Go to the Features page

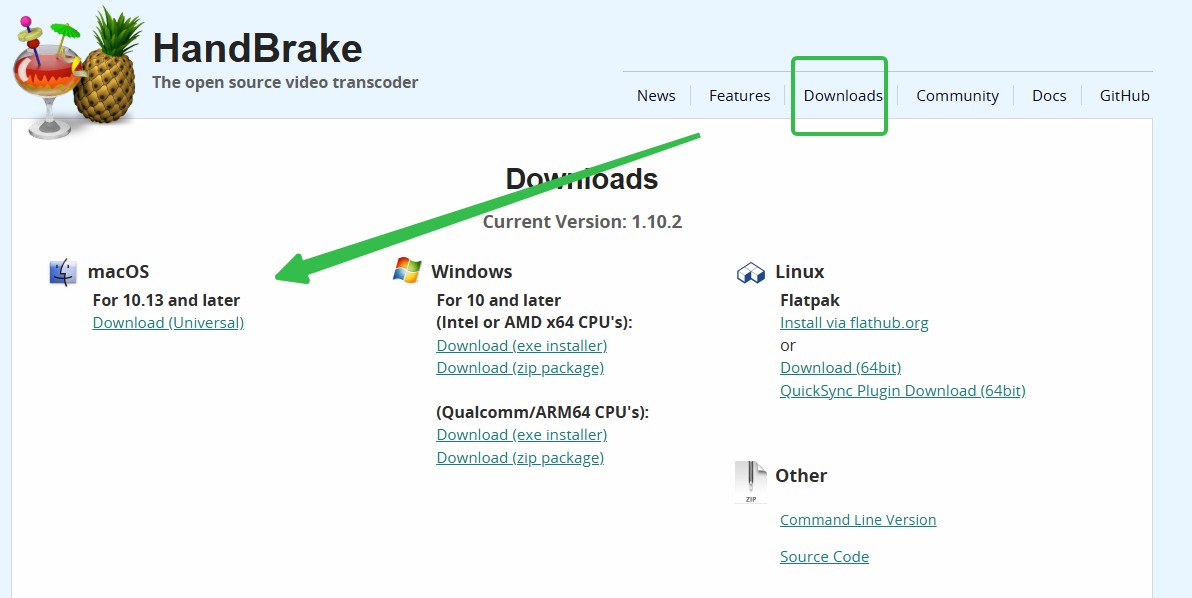739,96
